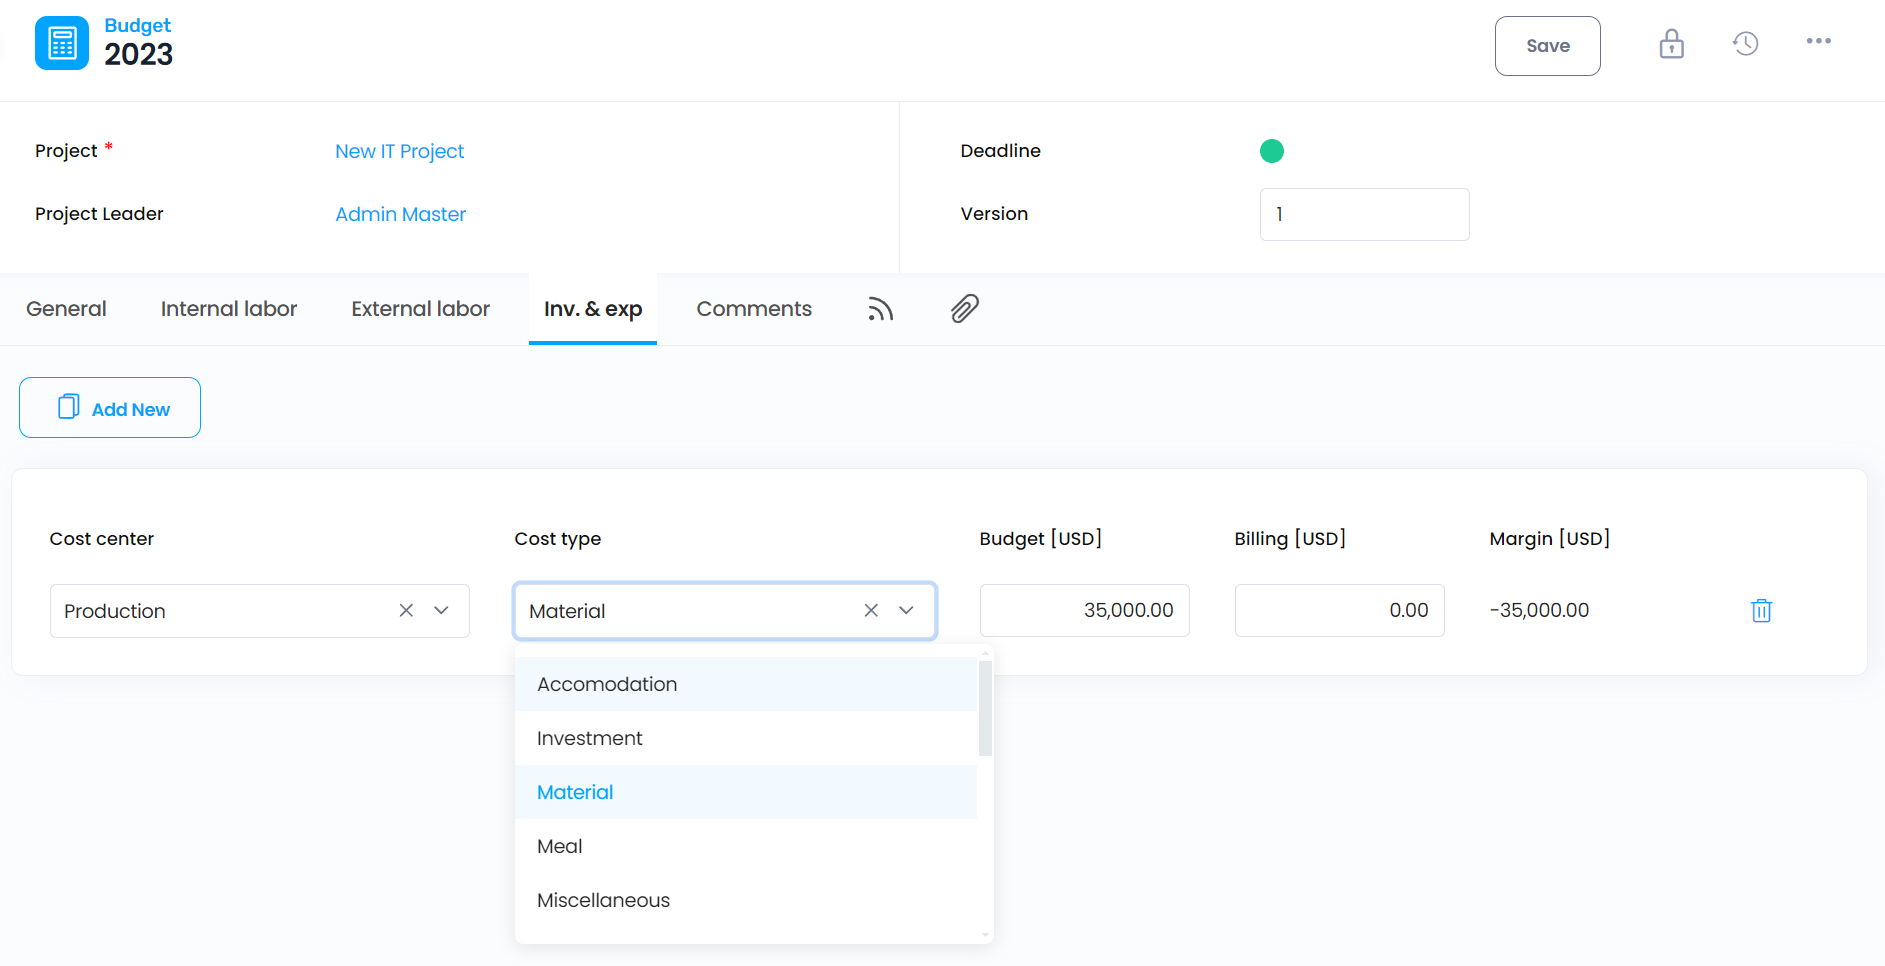
Task: Switch to the Comments tab
Action: [x=754, y=309]
